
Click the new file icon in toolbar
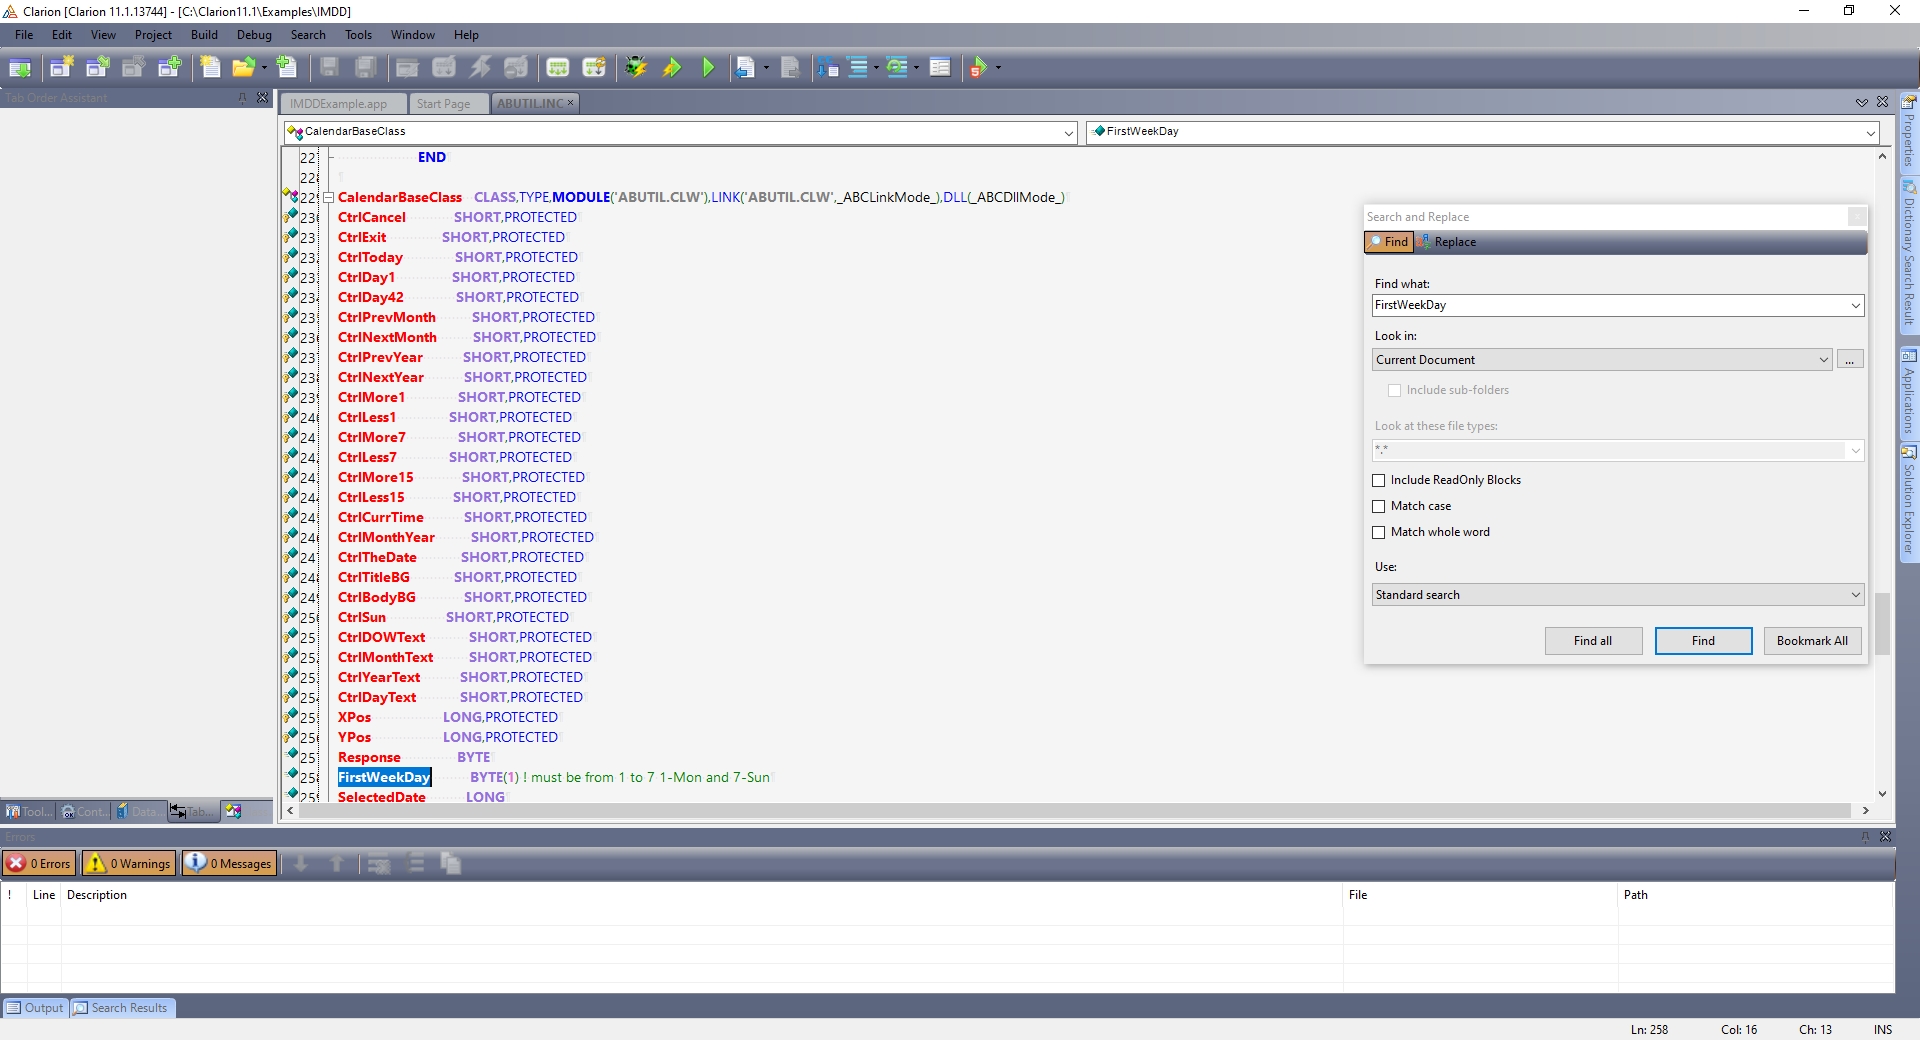click(x=210, y=68)
